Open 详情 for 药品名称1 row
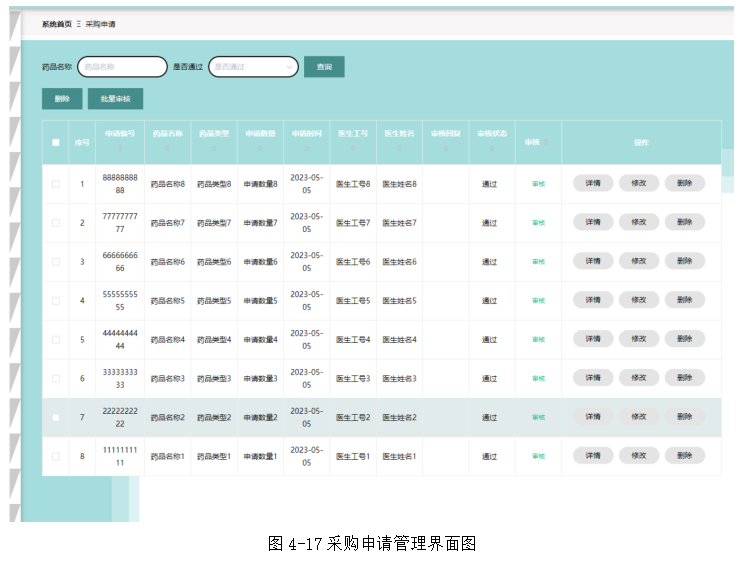 coord(593,455)
